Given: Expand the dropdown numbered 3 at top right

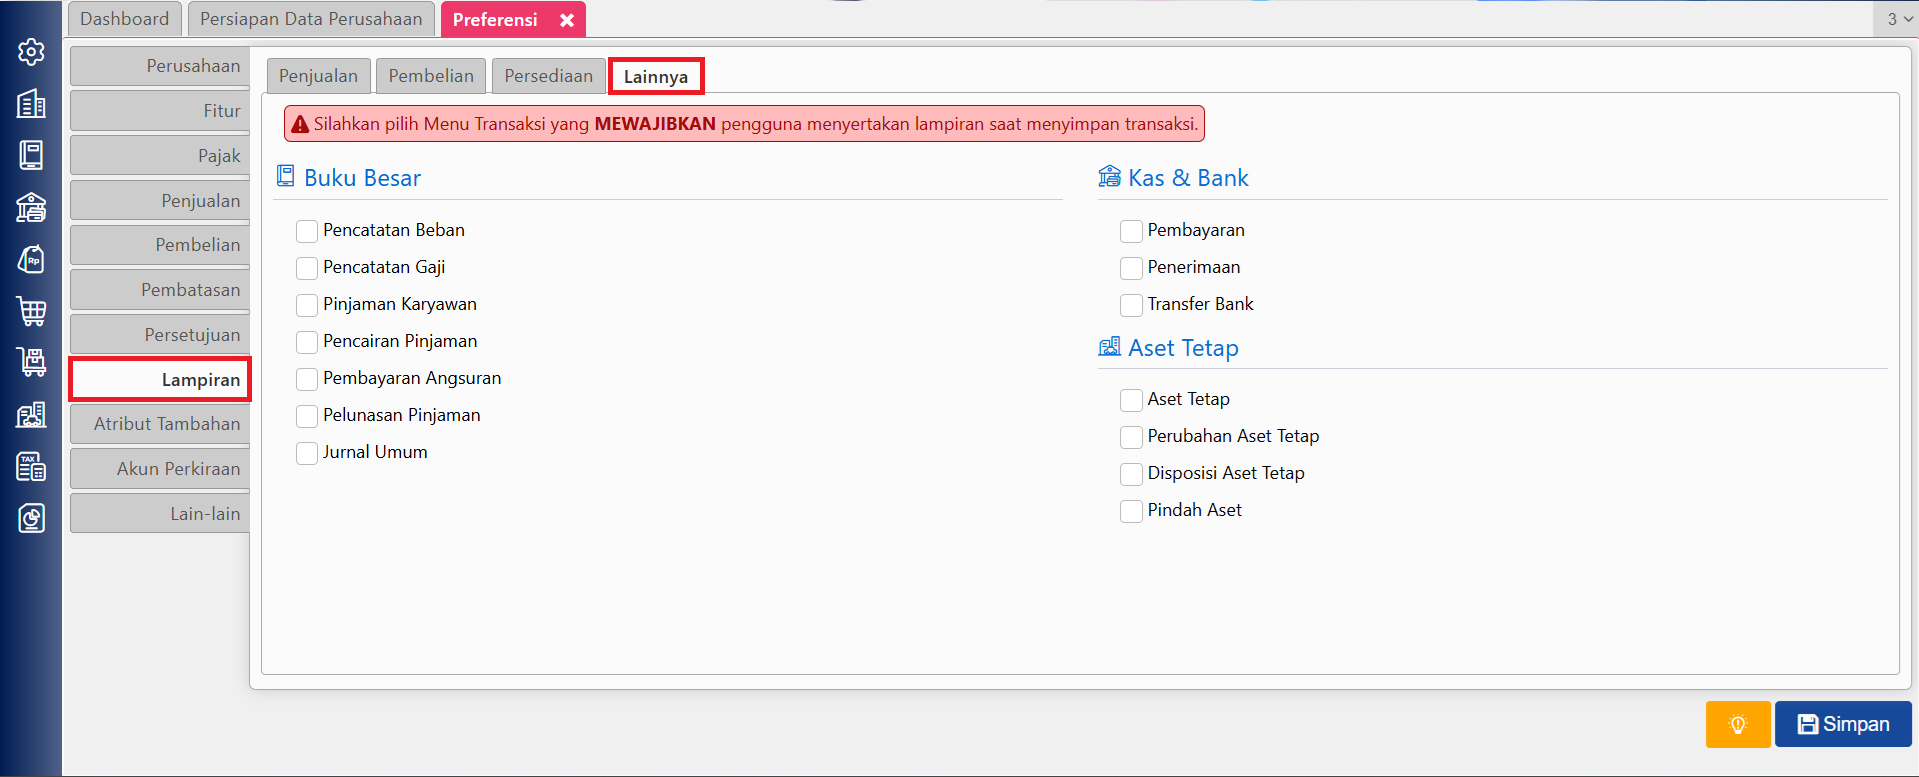Looking at the screenshot, I should [x=1898, y=19].
